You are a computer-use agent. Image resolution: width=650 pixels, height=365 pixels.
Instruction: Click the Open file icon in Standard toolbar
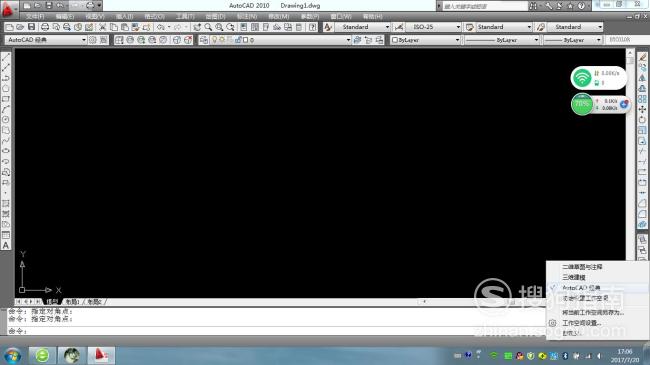click(x=20, y=27)
